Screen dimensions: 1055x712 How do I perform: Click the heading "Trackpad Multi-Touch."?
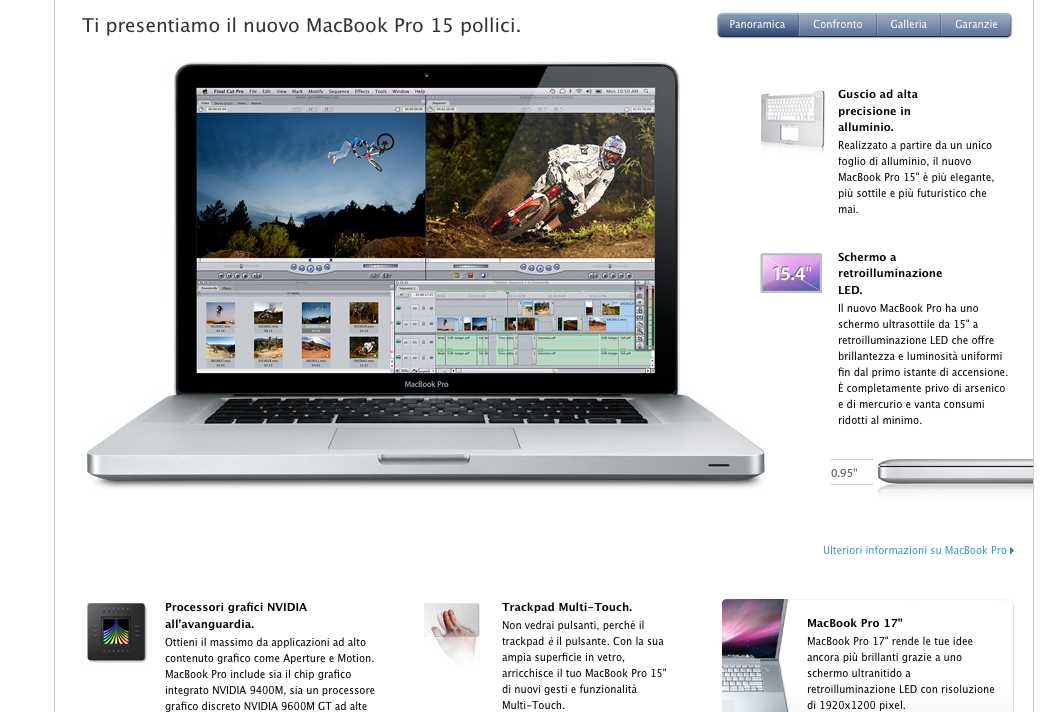[x=567, y=607]
